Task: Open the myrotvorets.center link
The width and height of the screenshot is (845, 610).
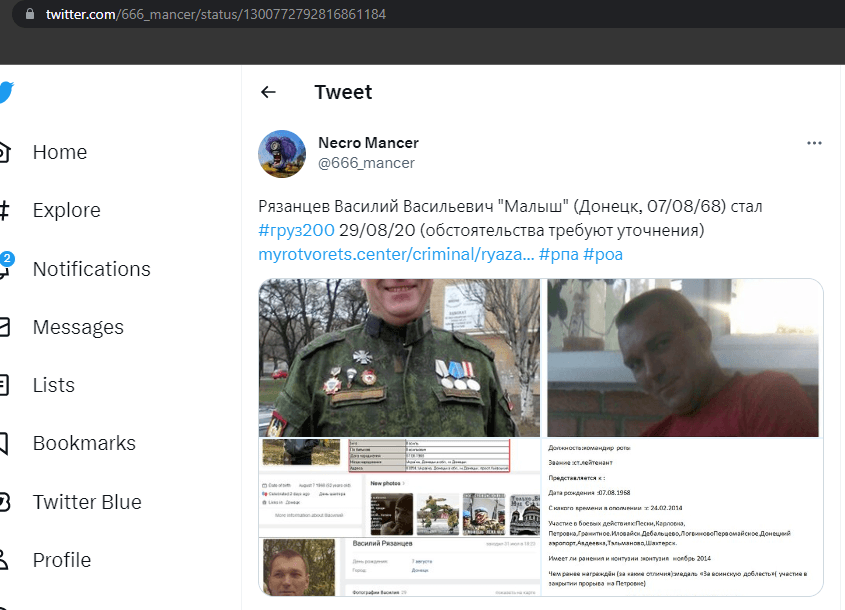Action: 396,254
